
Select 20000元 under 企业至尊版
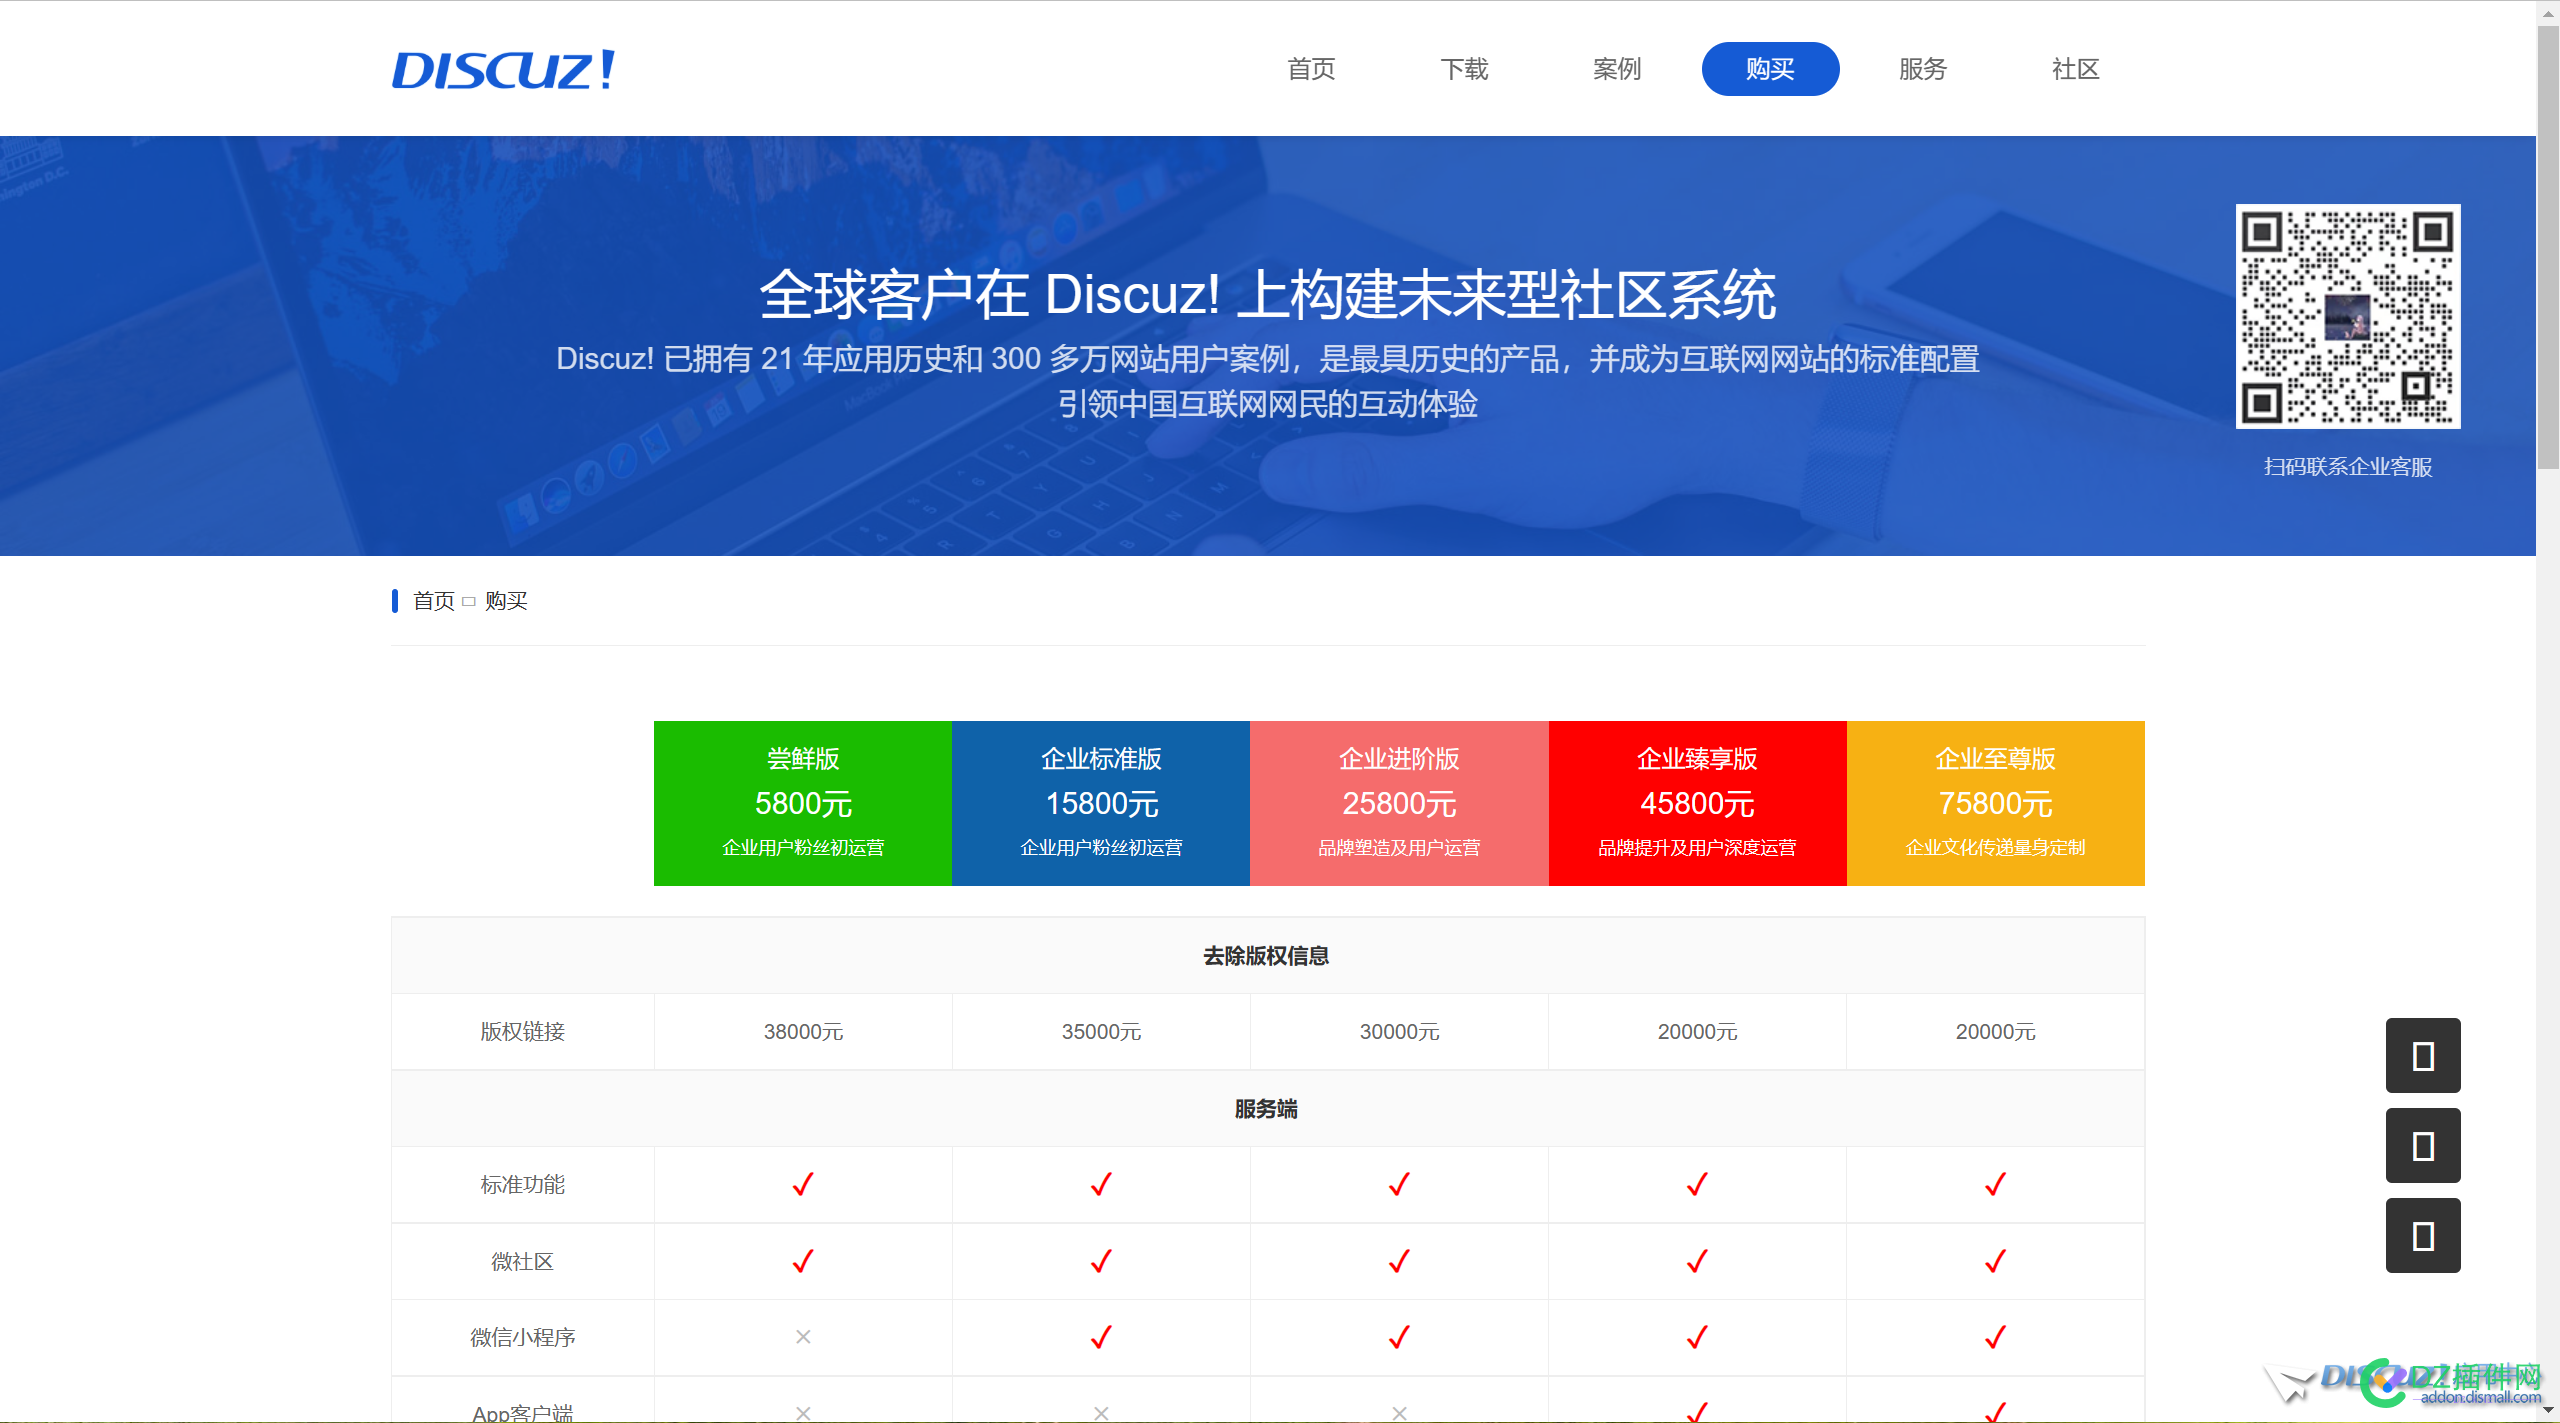pos(1995,1032)
